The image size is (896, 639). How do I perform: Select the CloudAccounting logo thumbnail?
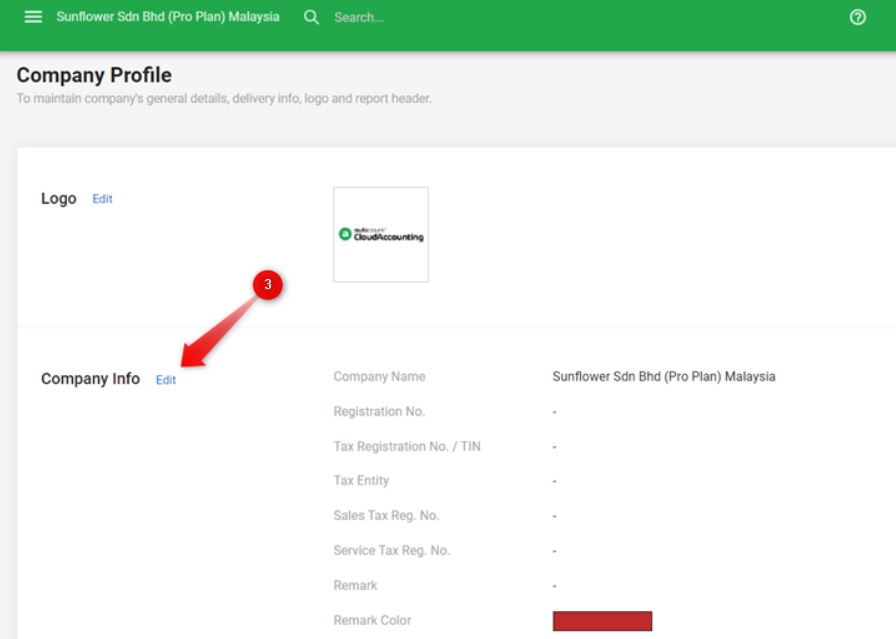381,234
